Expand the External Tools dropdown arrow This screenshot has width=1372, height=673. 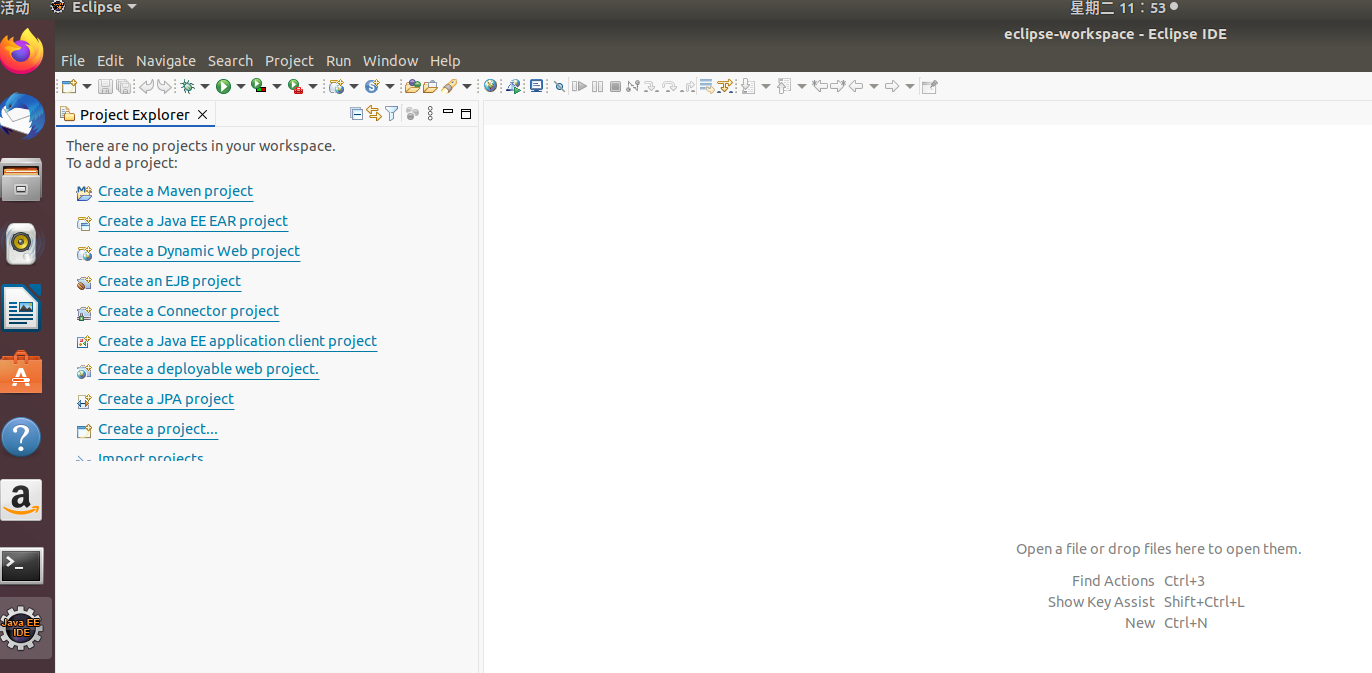click(x=313, y=86)
